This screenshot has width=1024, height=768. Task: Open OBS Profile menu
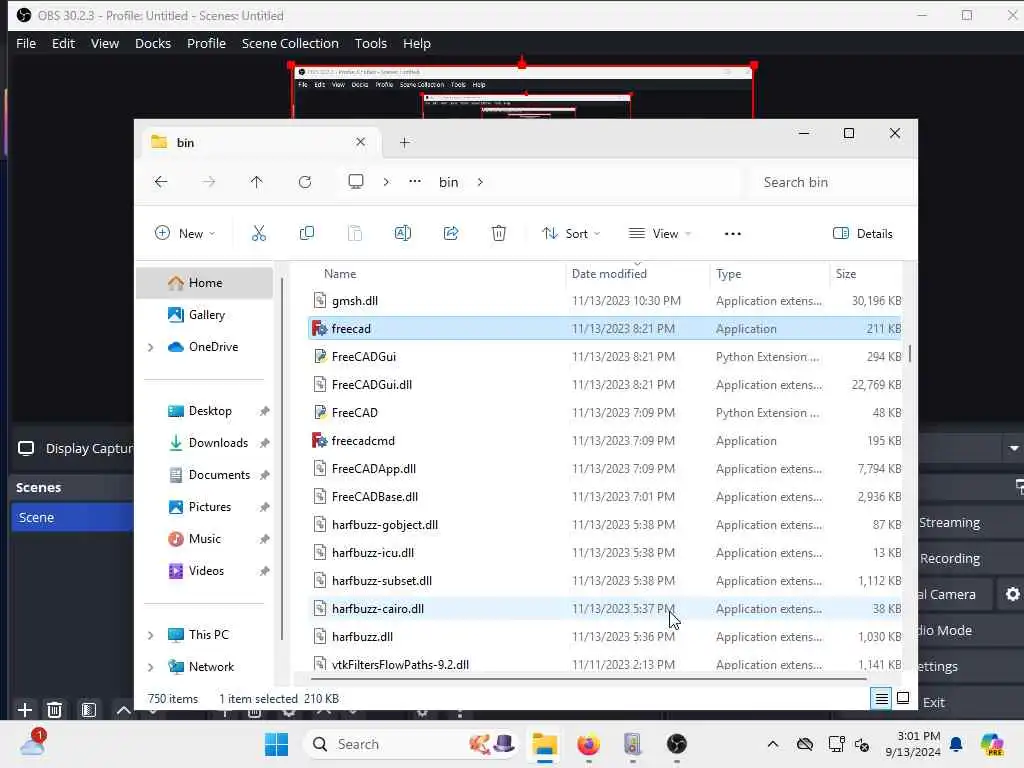[206, 43]
